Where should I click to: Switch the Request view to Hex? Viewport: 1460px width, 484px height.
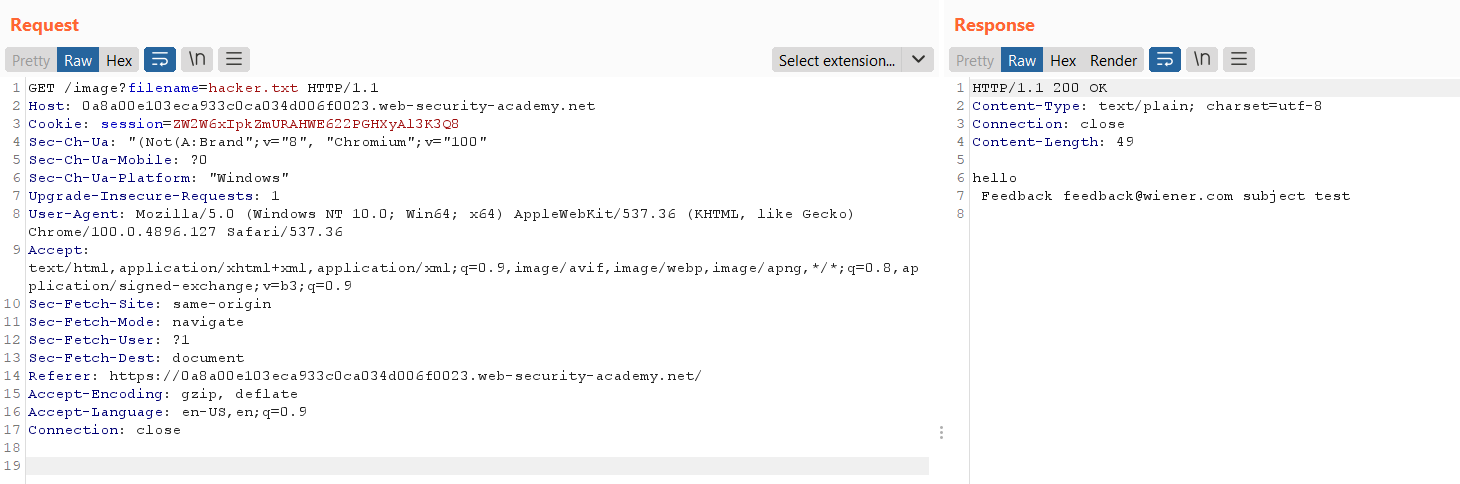tap(119, 60)
